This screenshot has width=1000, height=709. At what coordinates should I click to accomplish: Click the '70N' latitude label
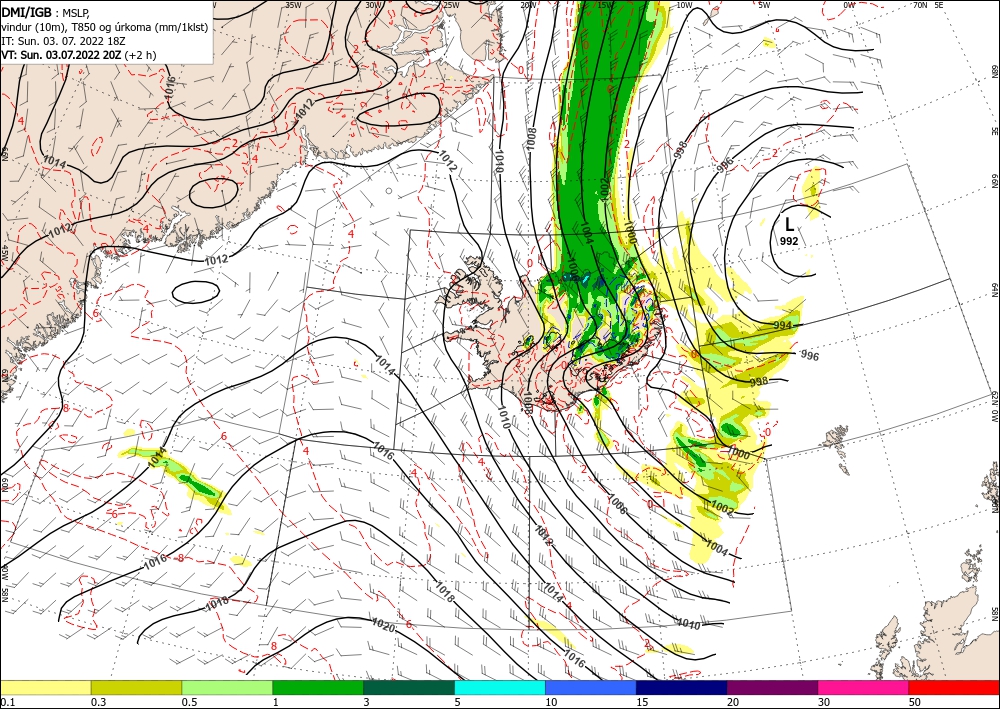(921, 4)
